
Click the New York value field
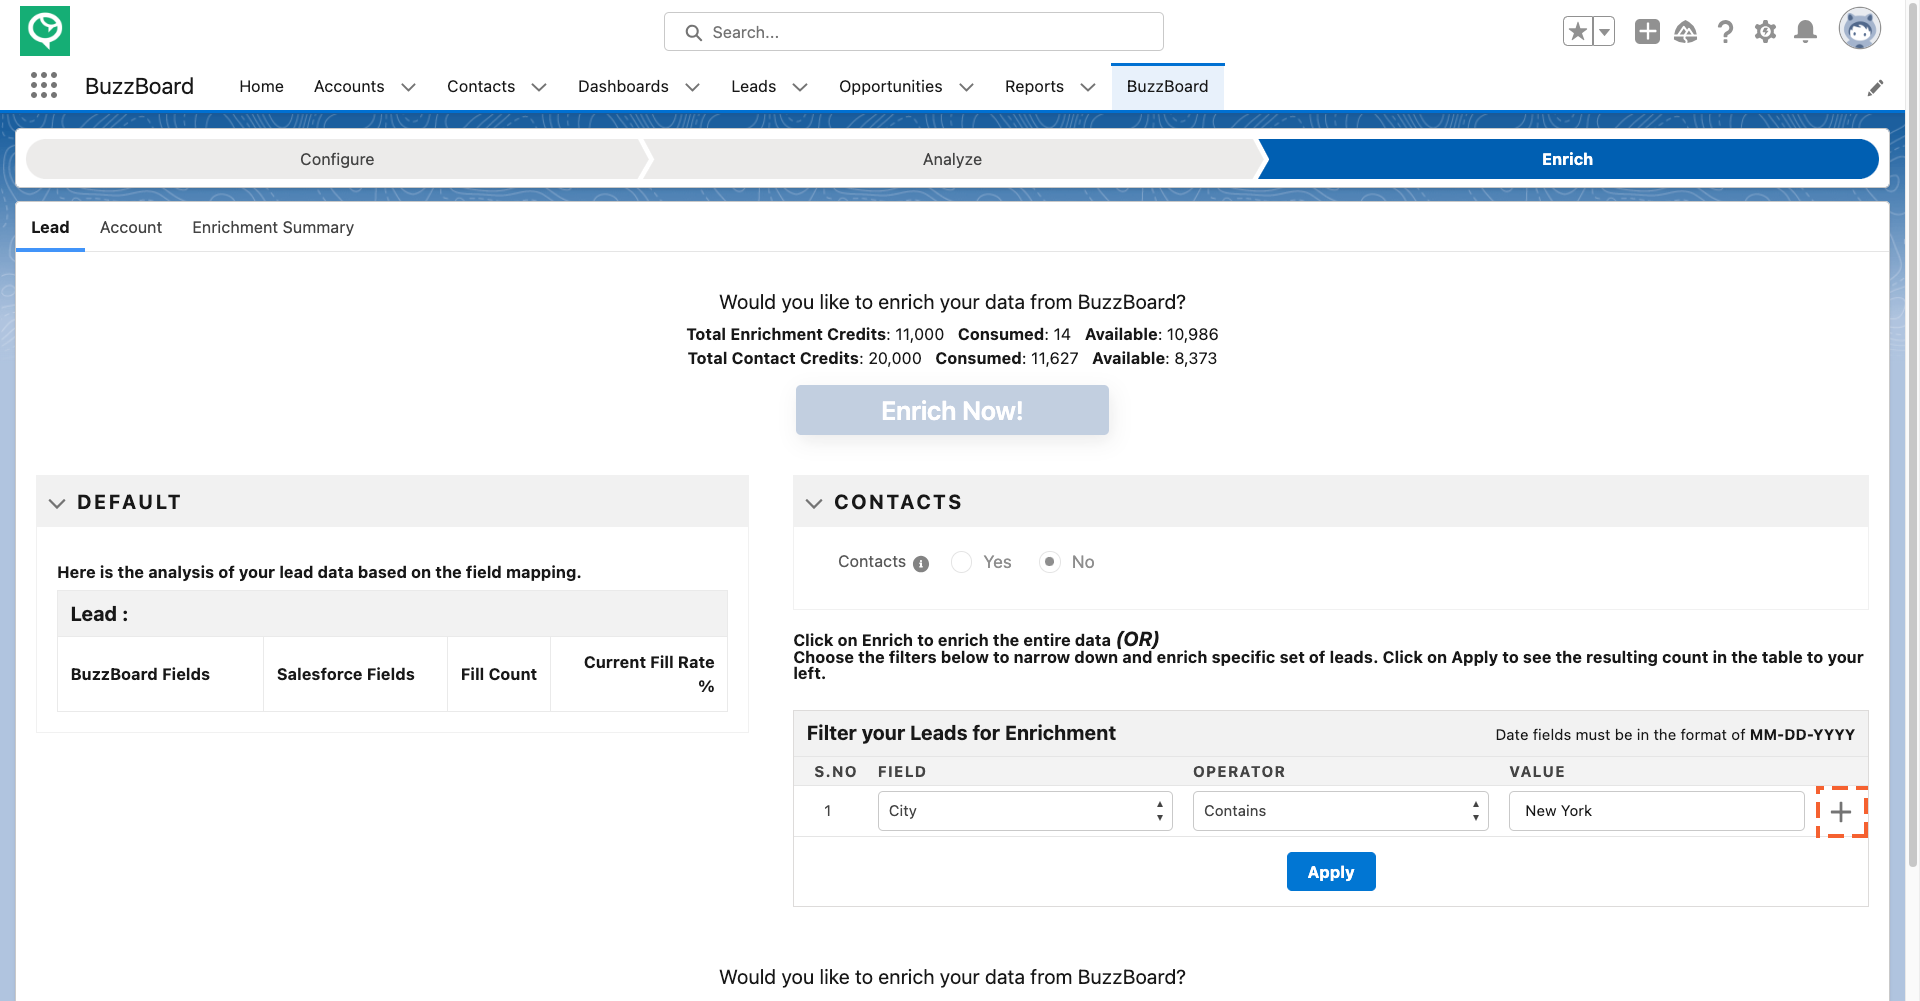pos(1656,811)
